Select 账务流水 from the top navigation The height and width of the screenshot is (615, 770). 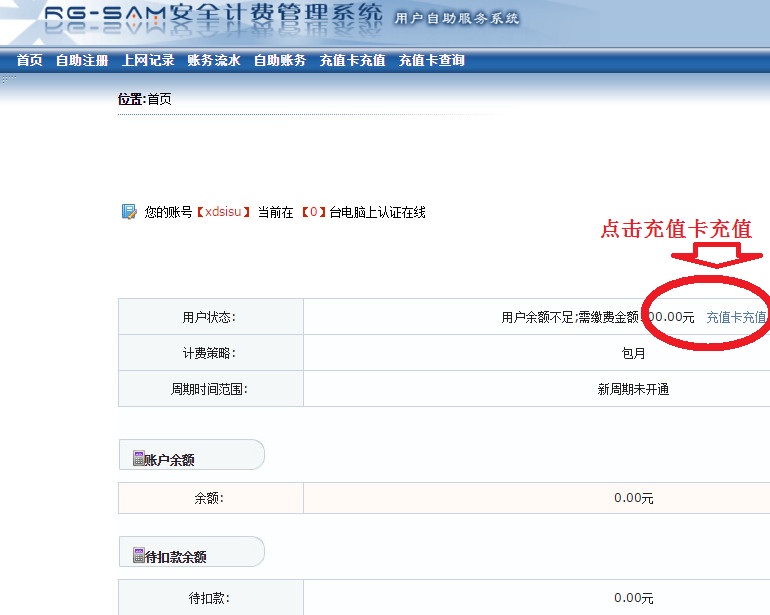pos(214,61)
